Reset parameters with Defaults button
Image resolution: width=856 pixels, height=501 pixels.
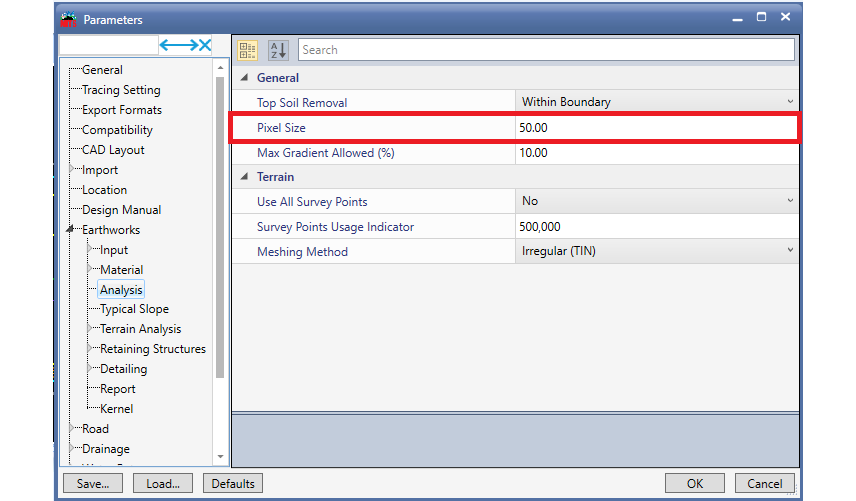click(x=233, y=484)
